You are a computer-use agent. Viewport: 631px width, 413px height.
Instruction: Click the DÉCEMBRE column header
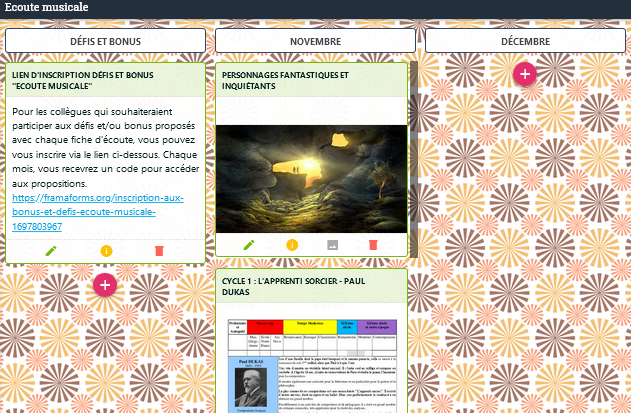(x=525, y=41)
